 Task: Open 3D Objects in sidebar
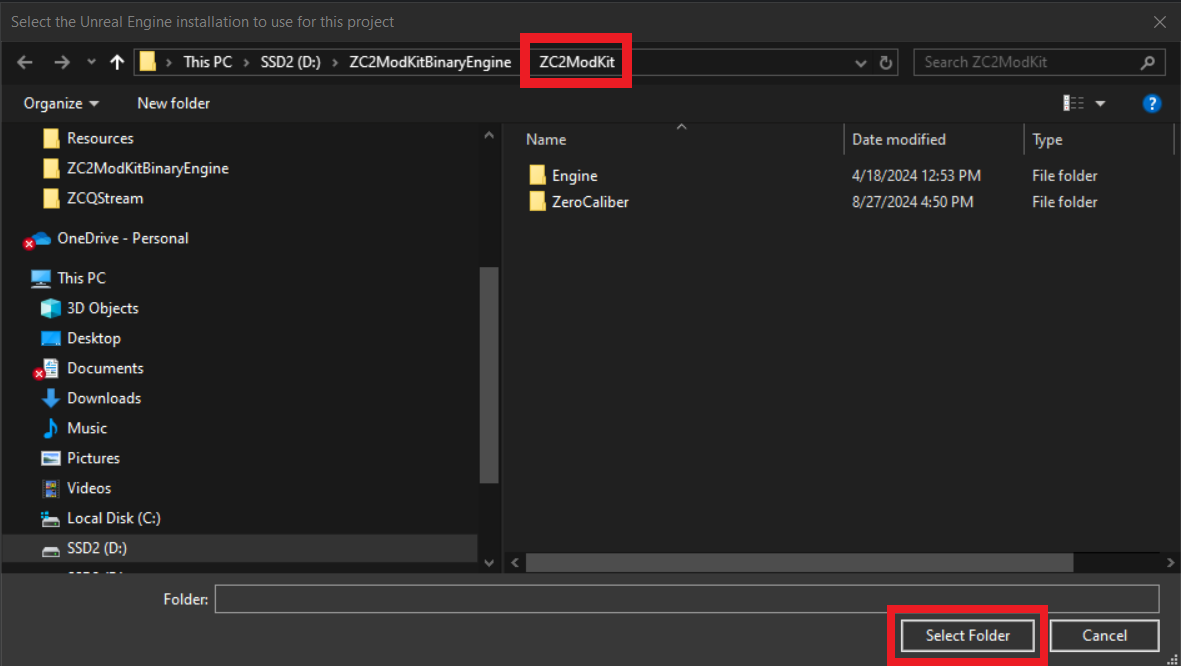102,308
